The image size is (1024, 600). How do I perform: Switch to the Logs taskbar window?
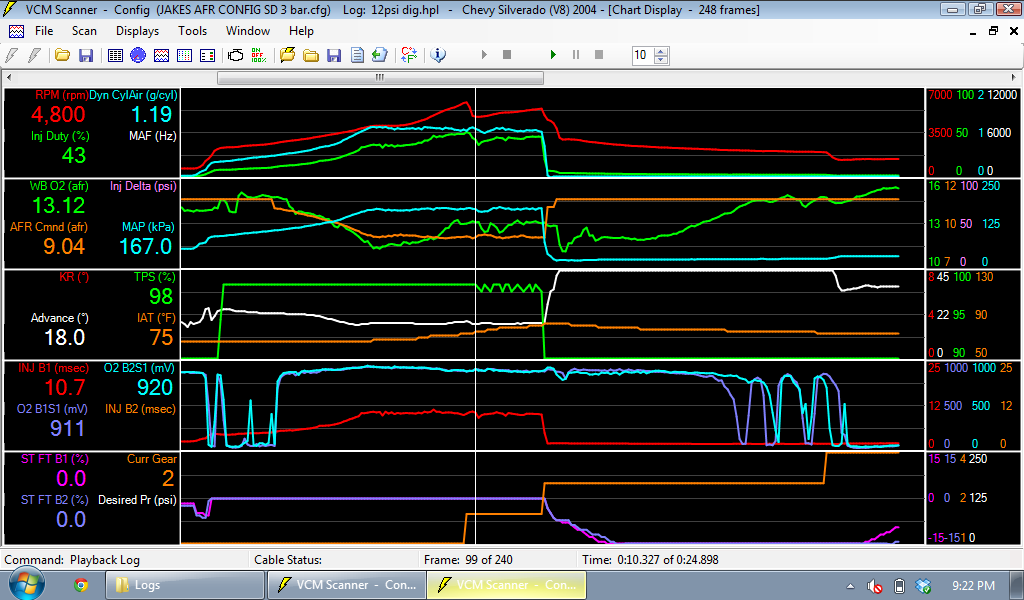click(x=184, y=584)
